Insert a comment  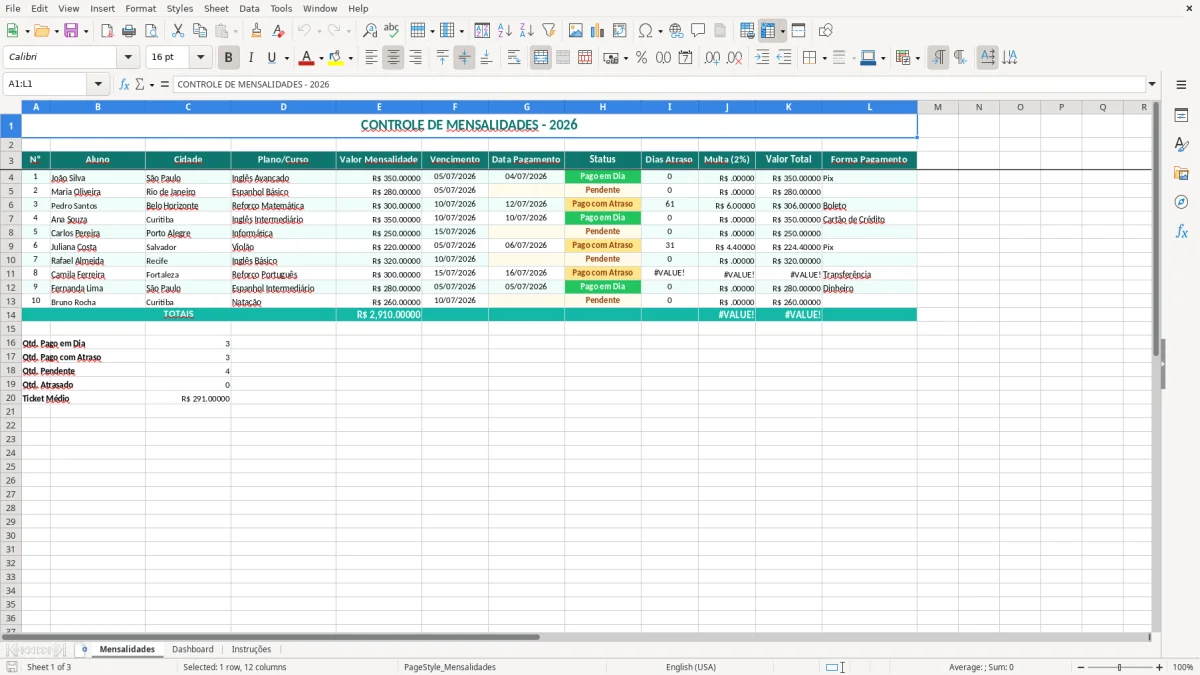click(698, 31)
